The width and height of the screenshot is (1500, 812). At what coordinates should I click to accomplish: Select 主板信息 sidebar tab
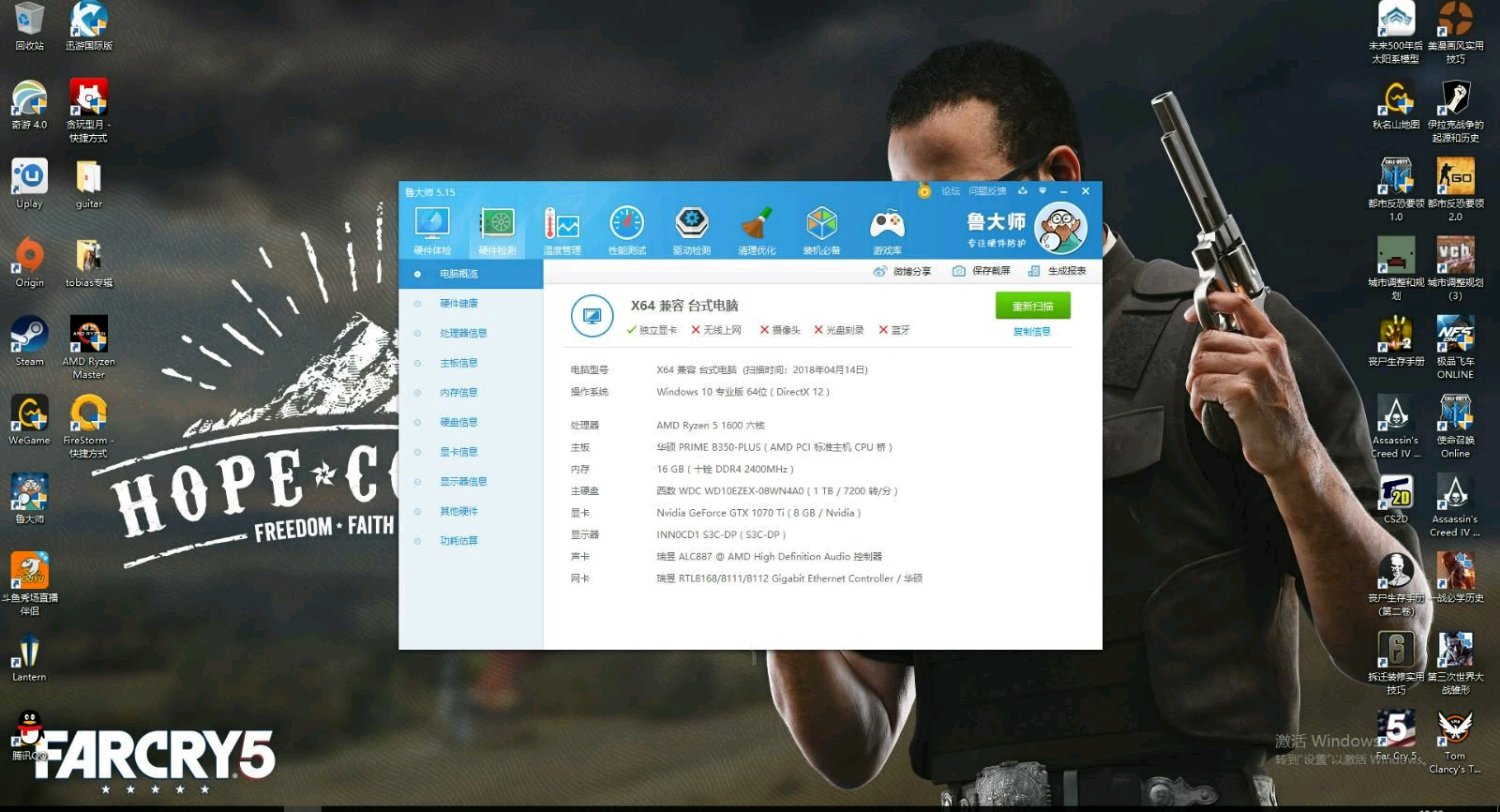click(x=471, y=363)
